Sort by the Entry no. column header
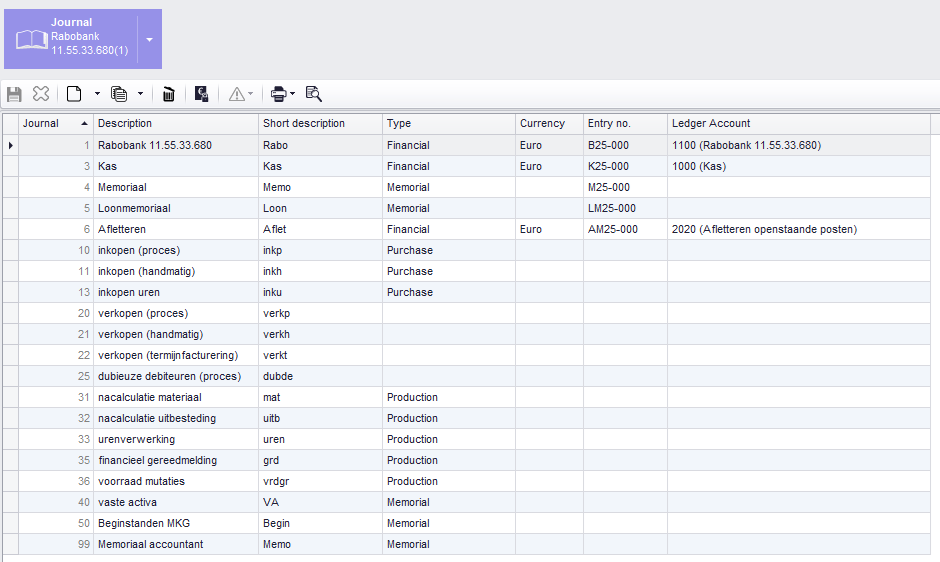 [625, 124]
